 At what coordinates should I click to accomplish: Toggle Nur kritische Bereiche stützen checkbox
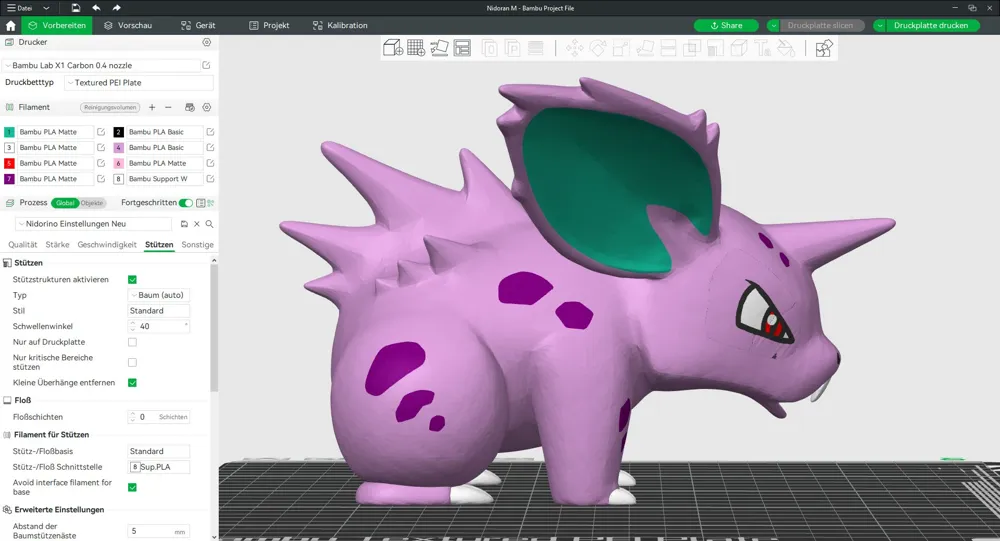[133, 362]
